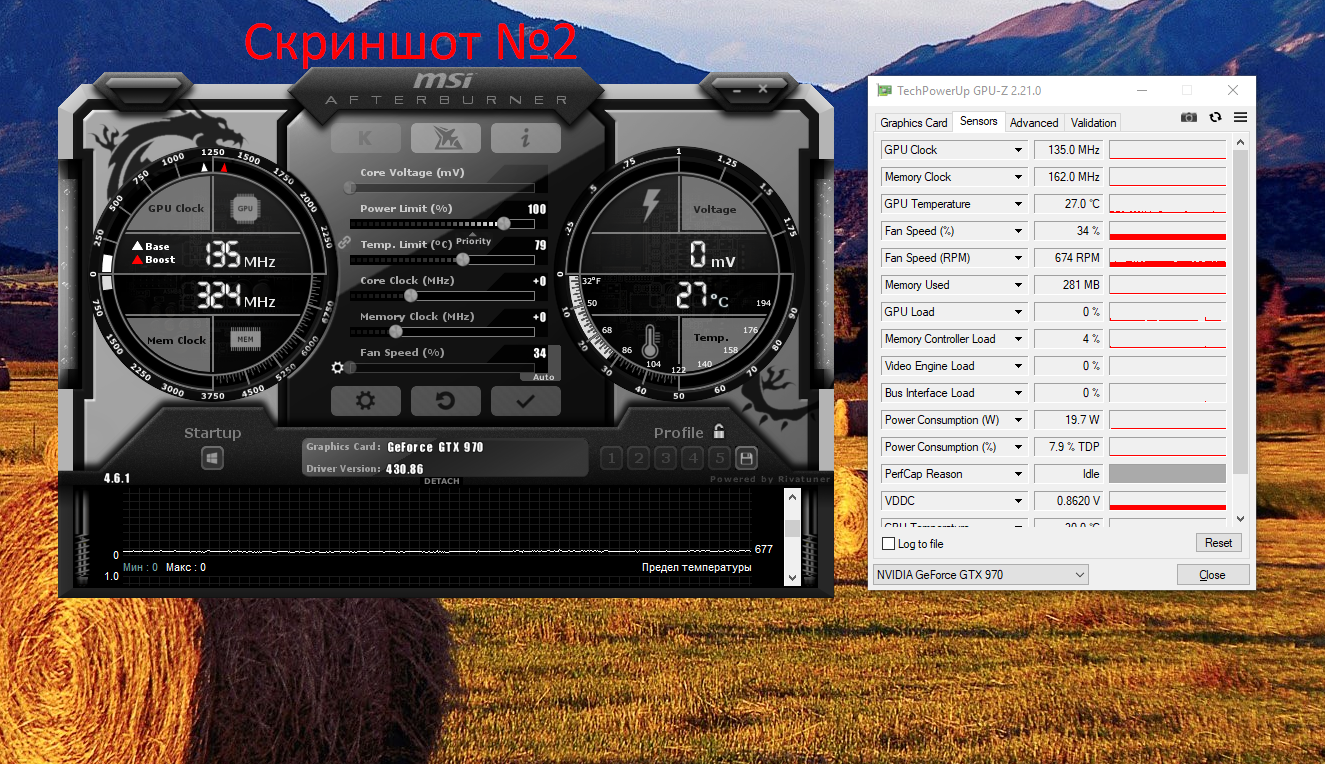Click the Graphics Card name GeForce GTX 970

[x=436, y=447]
